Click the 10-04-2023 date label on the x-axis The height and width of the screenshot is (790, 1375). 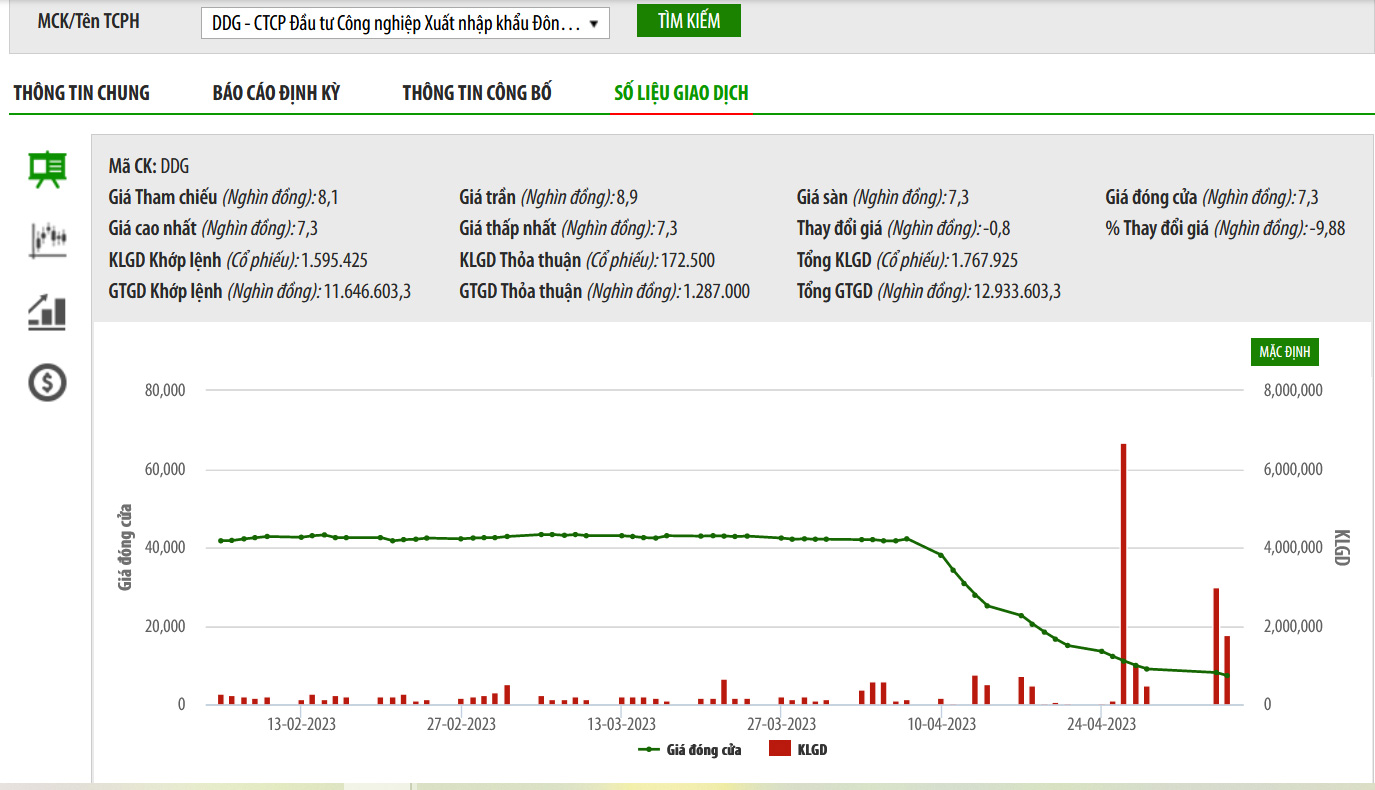click(941, 724)
